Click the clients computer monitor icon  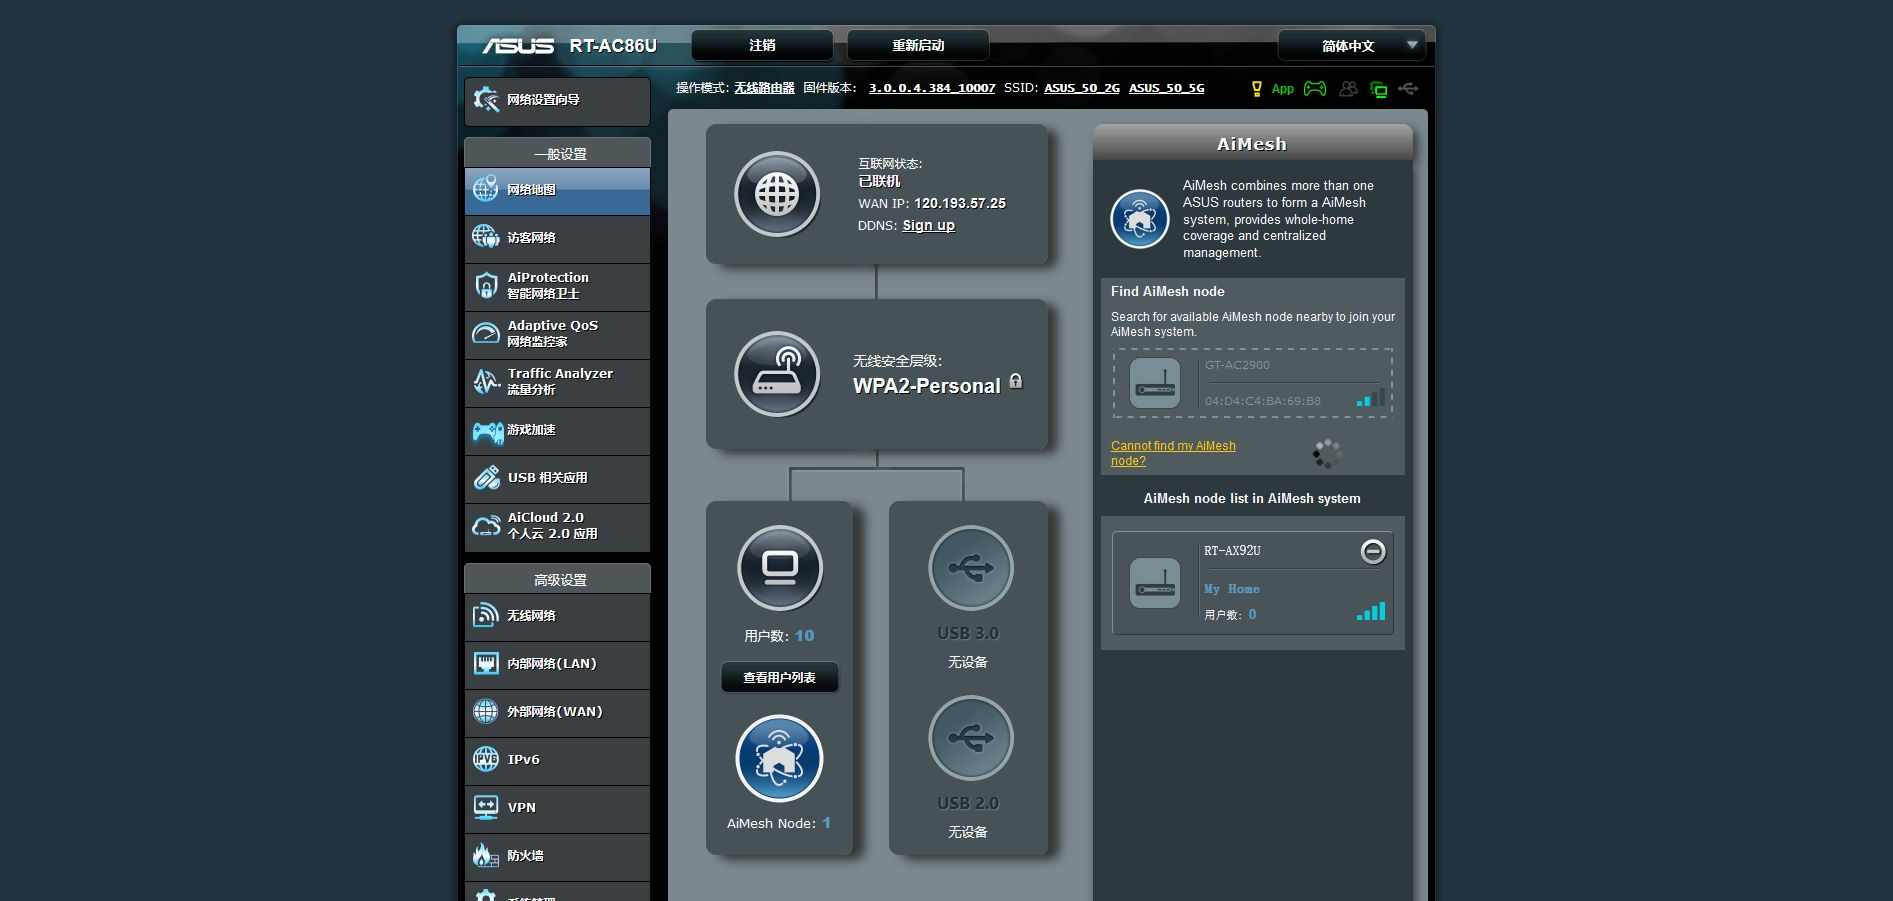pos(780,568)
